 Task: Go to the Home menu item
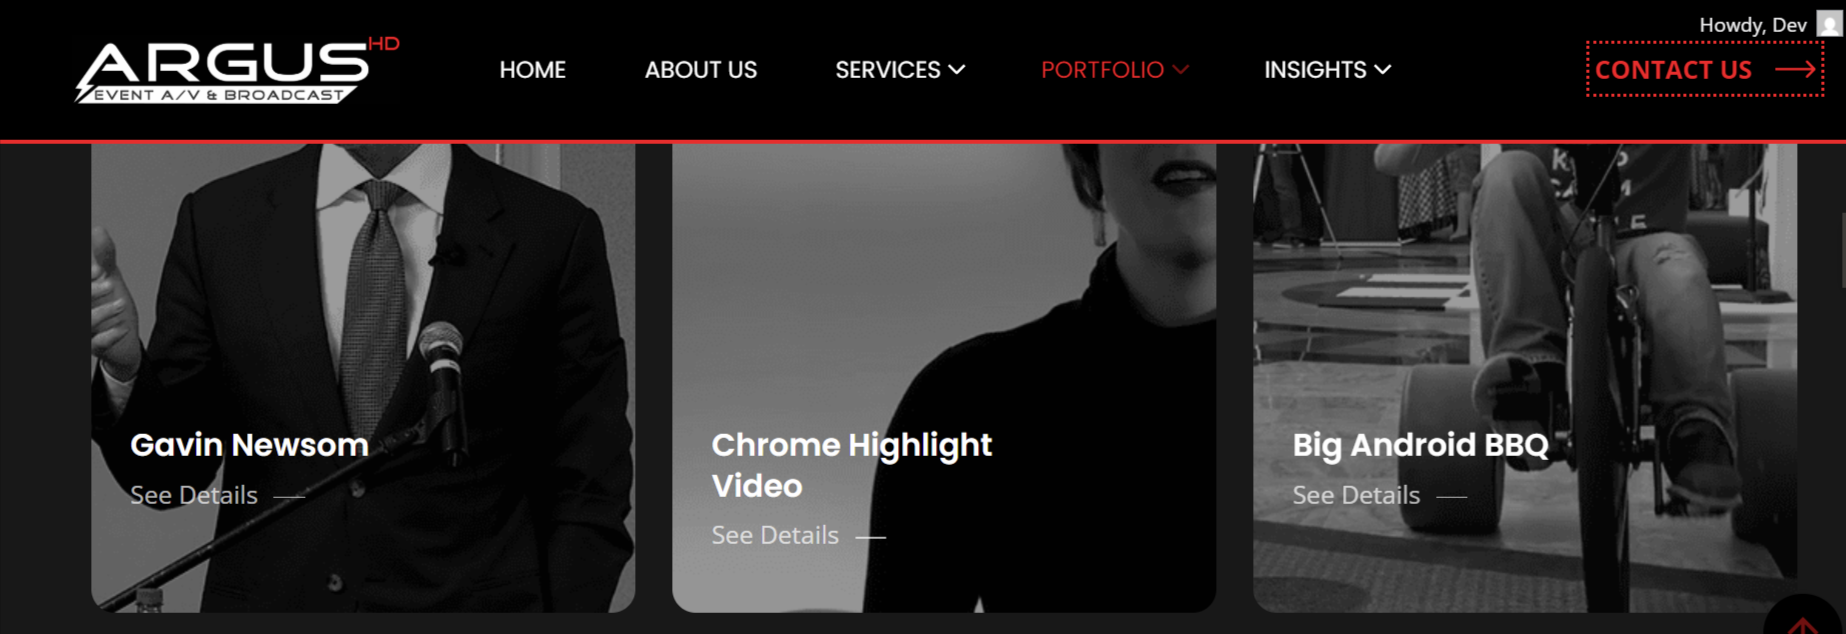tap(532, 70)
